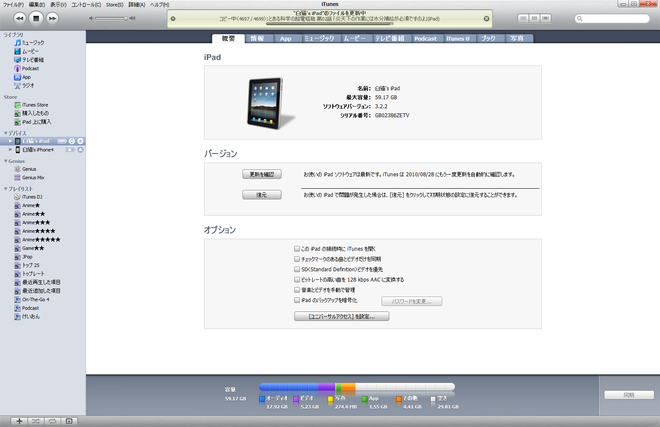Switch to the 情報 info tab
This screenshot has height=427, width=660.
coord(257,38)
